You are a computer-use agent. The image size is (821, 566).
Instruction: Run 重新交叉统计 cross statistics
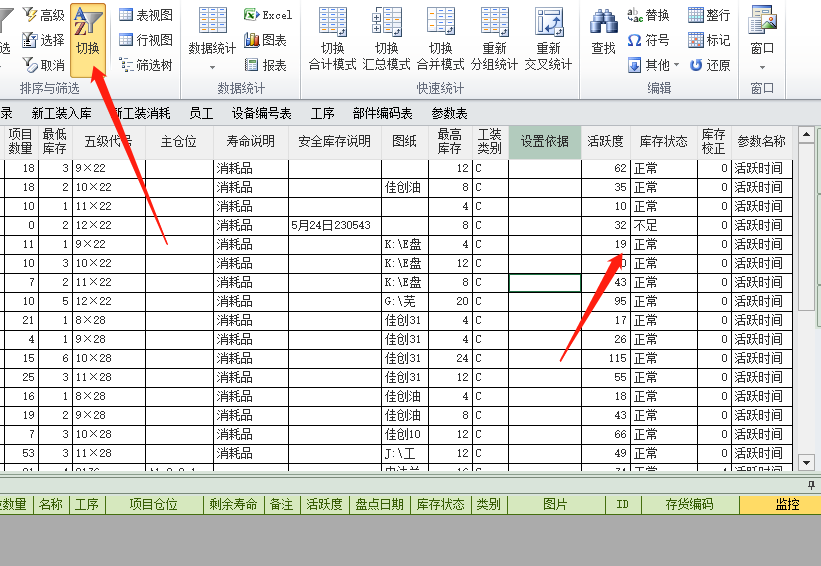tap(548, 38)
